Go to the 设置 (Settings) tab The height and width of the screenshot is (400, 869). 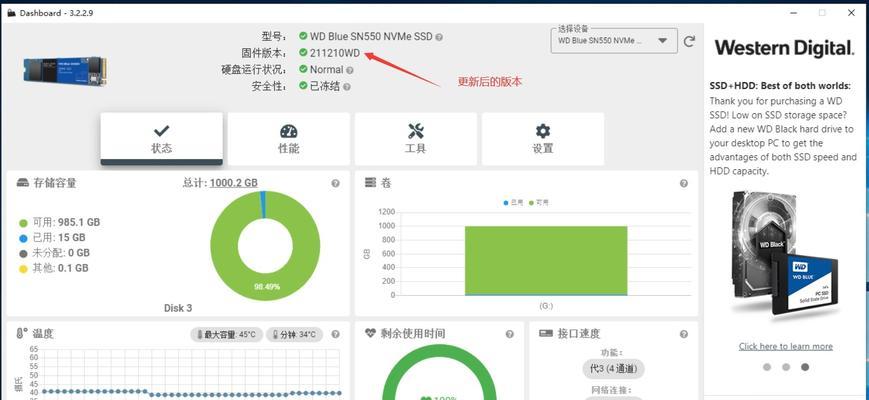click(x=543, y=139)
